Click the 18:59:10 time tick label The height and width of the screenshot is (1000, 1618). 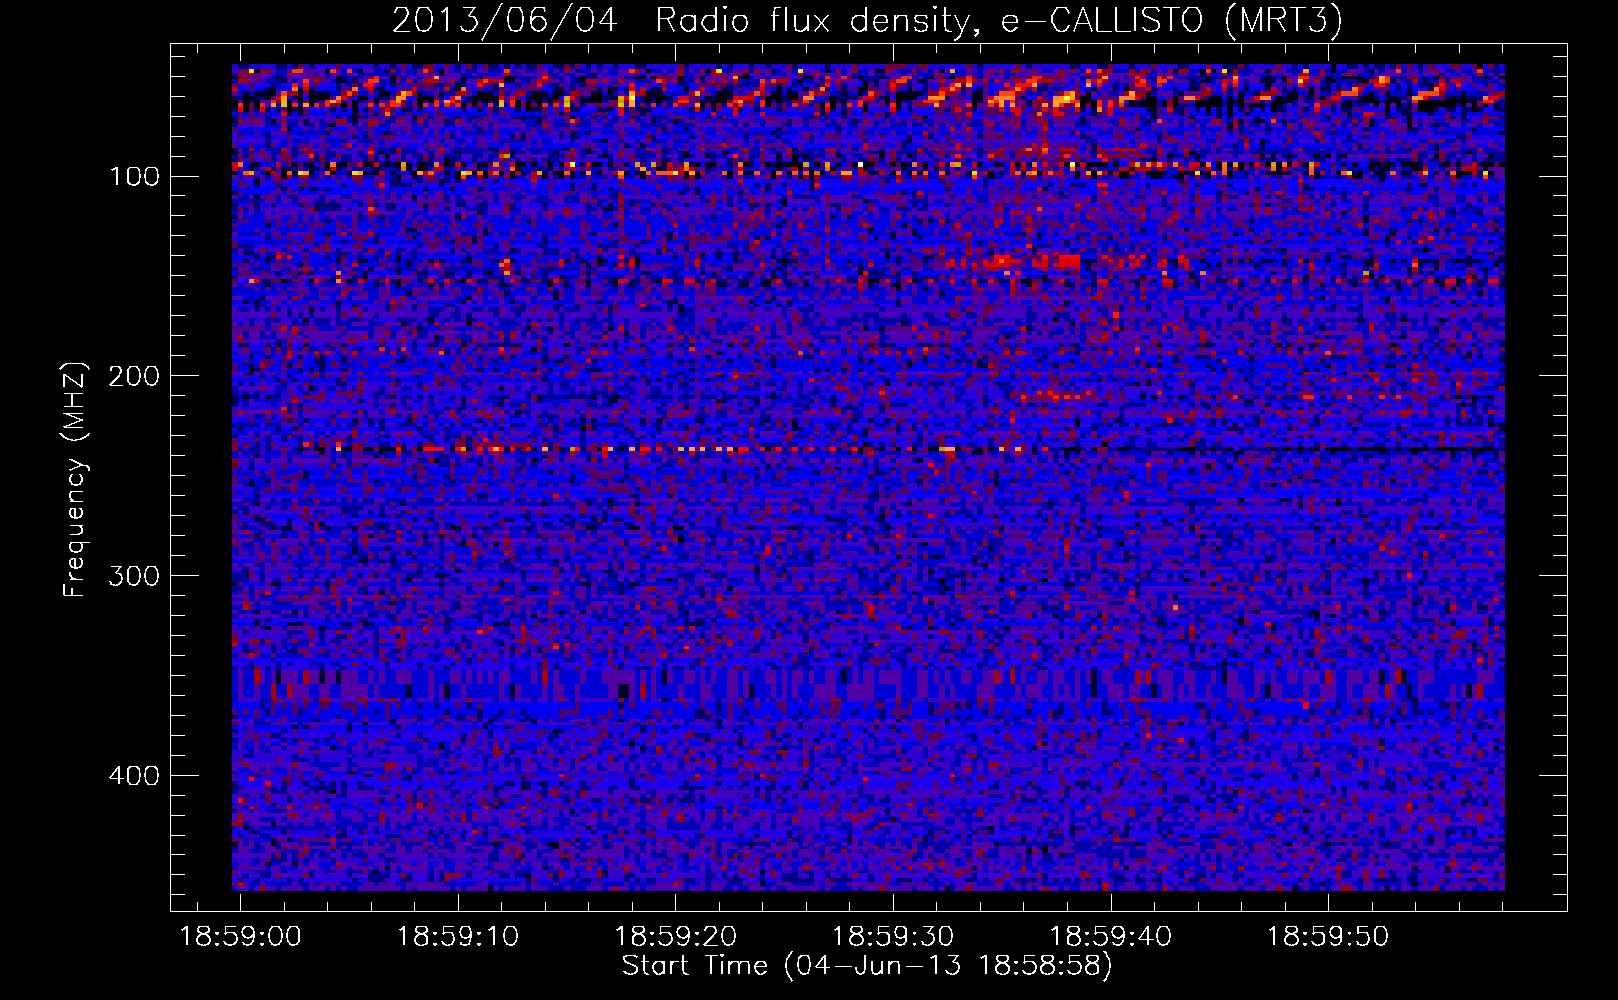coord(458,937)
